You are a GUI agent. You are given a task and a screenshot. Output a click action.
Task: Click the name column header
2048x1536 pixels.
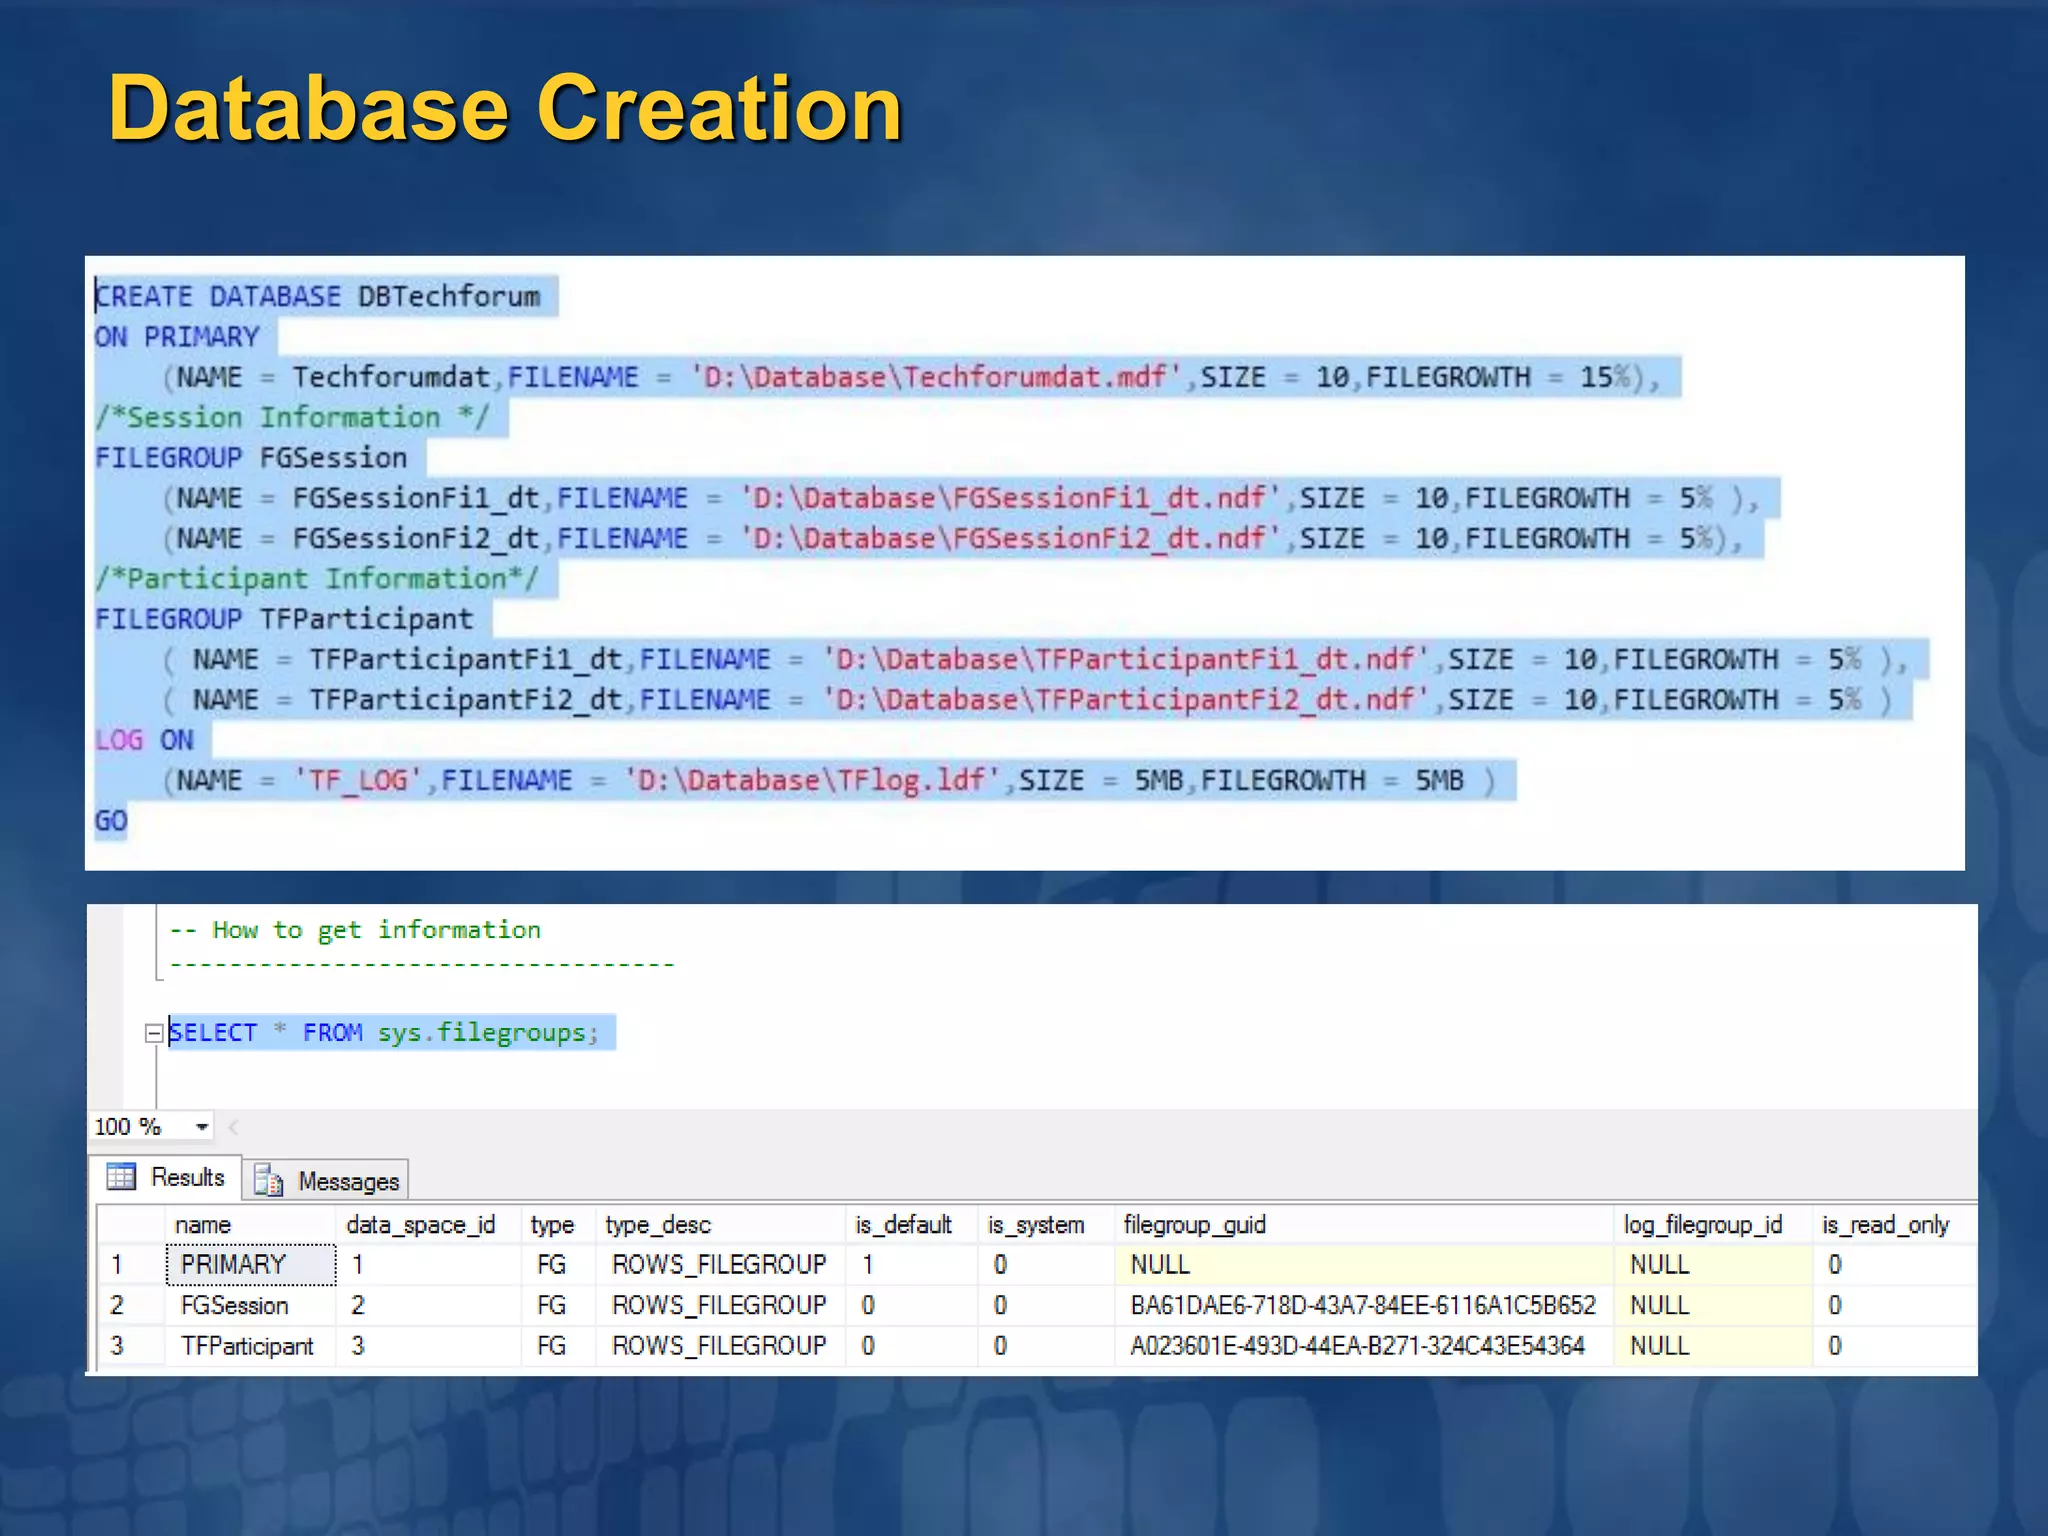click(250, 1225)
